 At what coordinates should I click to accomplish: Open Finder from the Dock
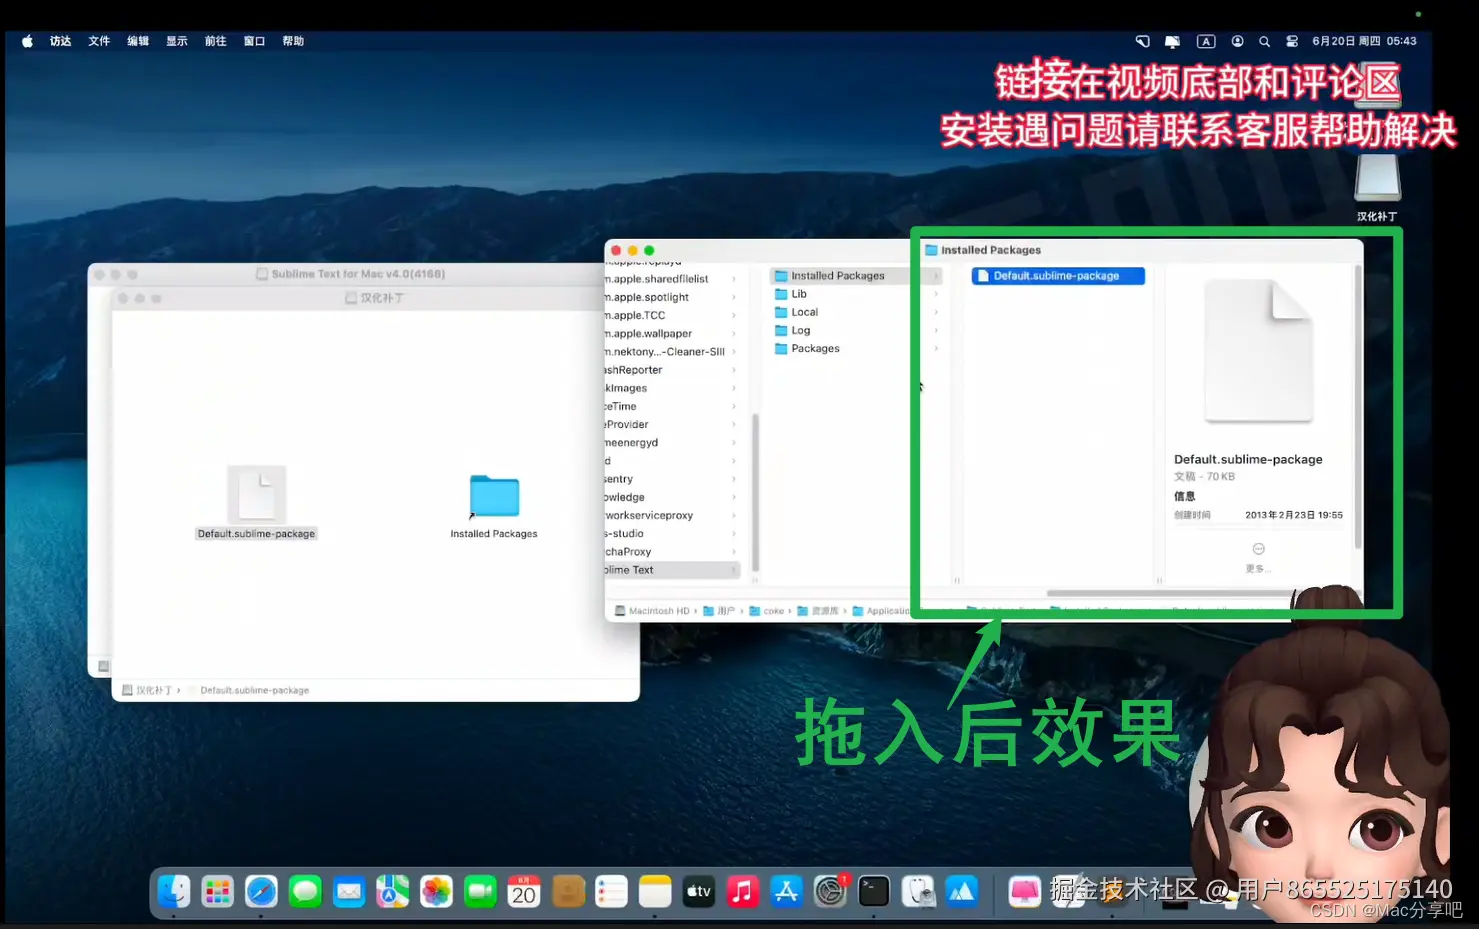pos(174,890)
